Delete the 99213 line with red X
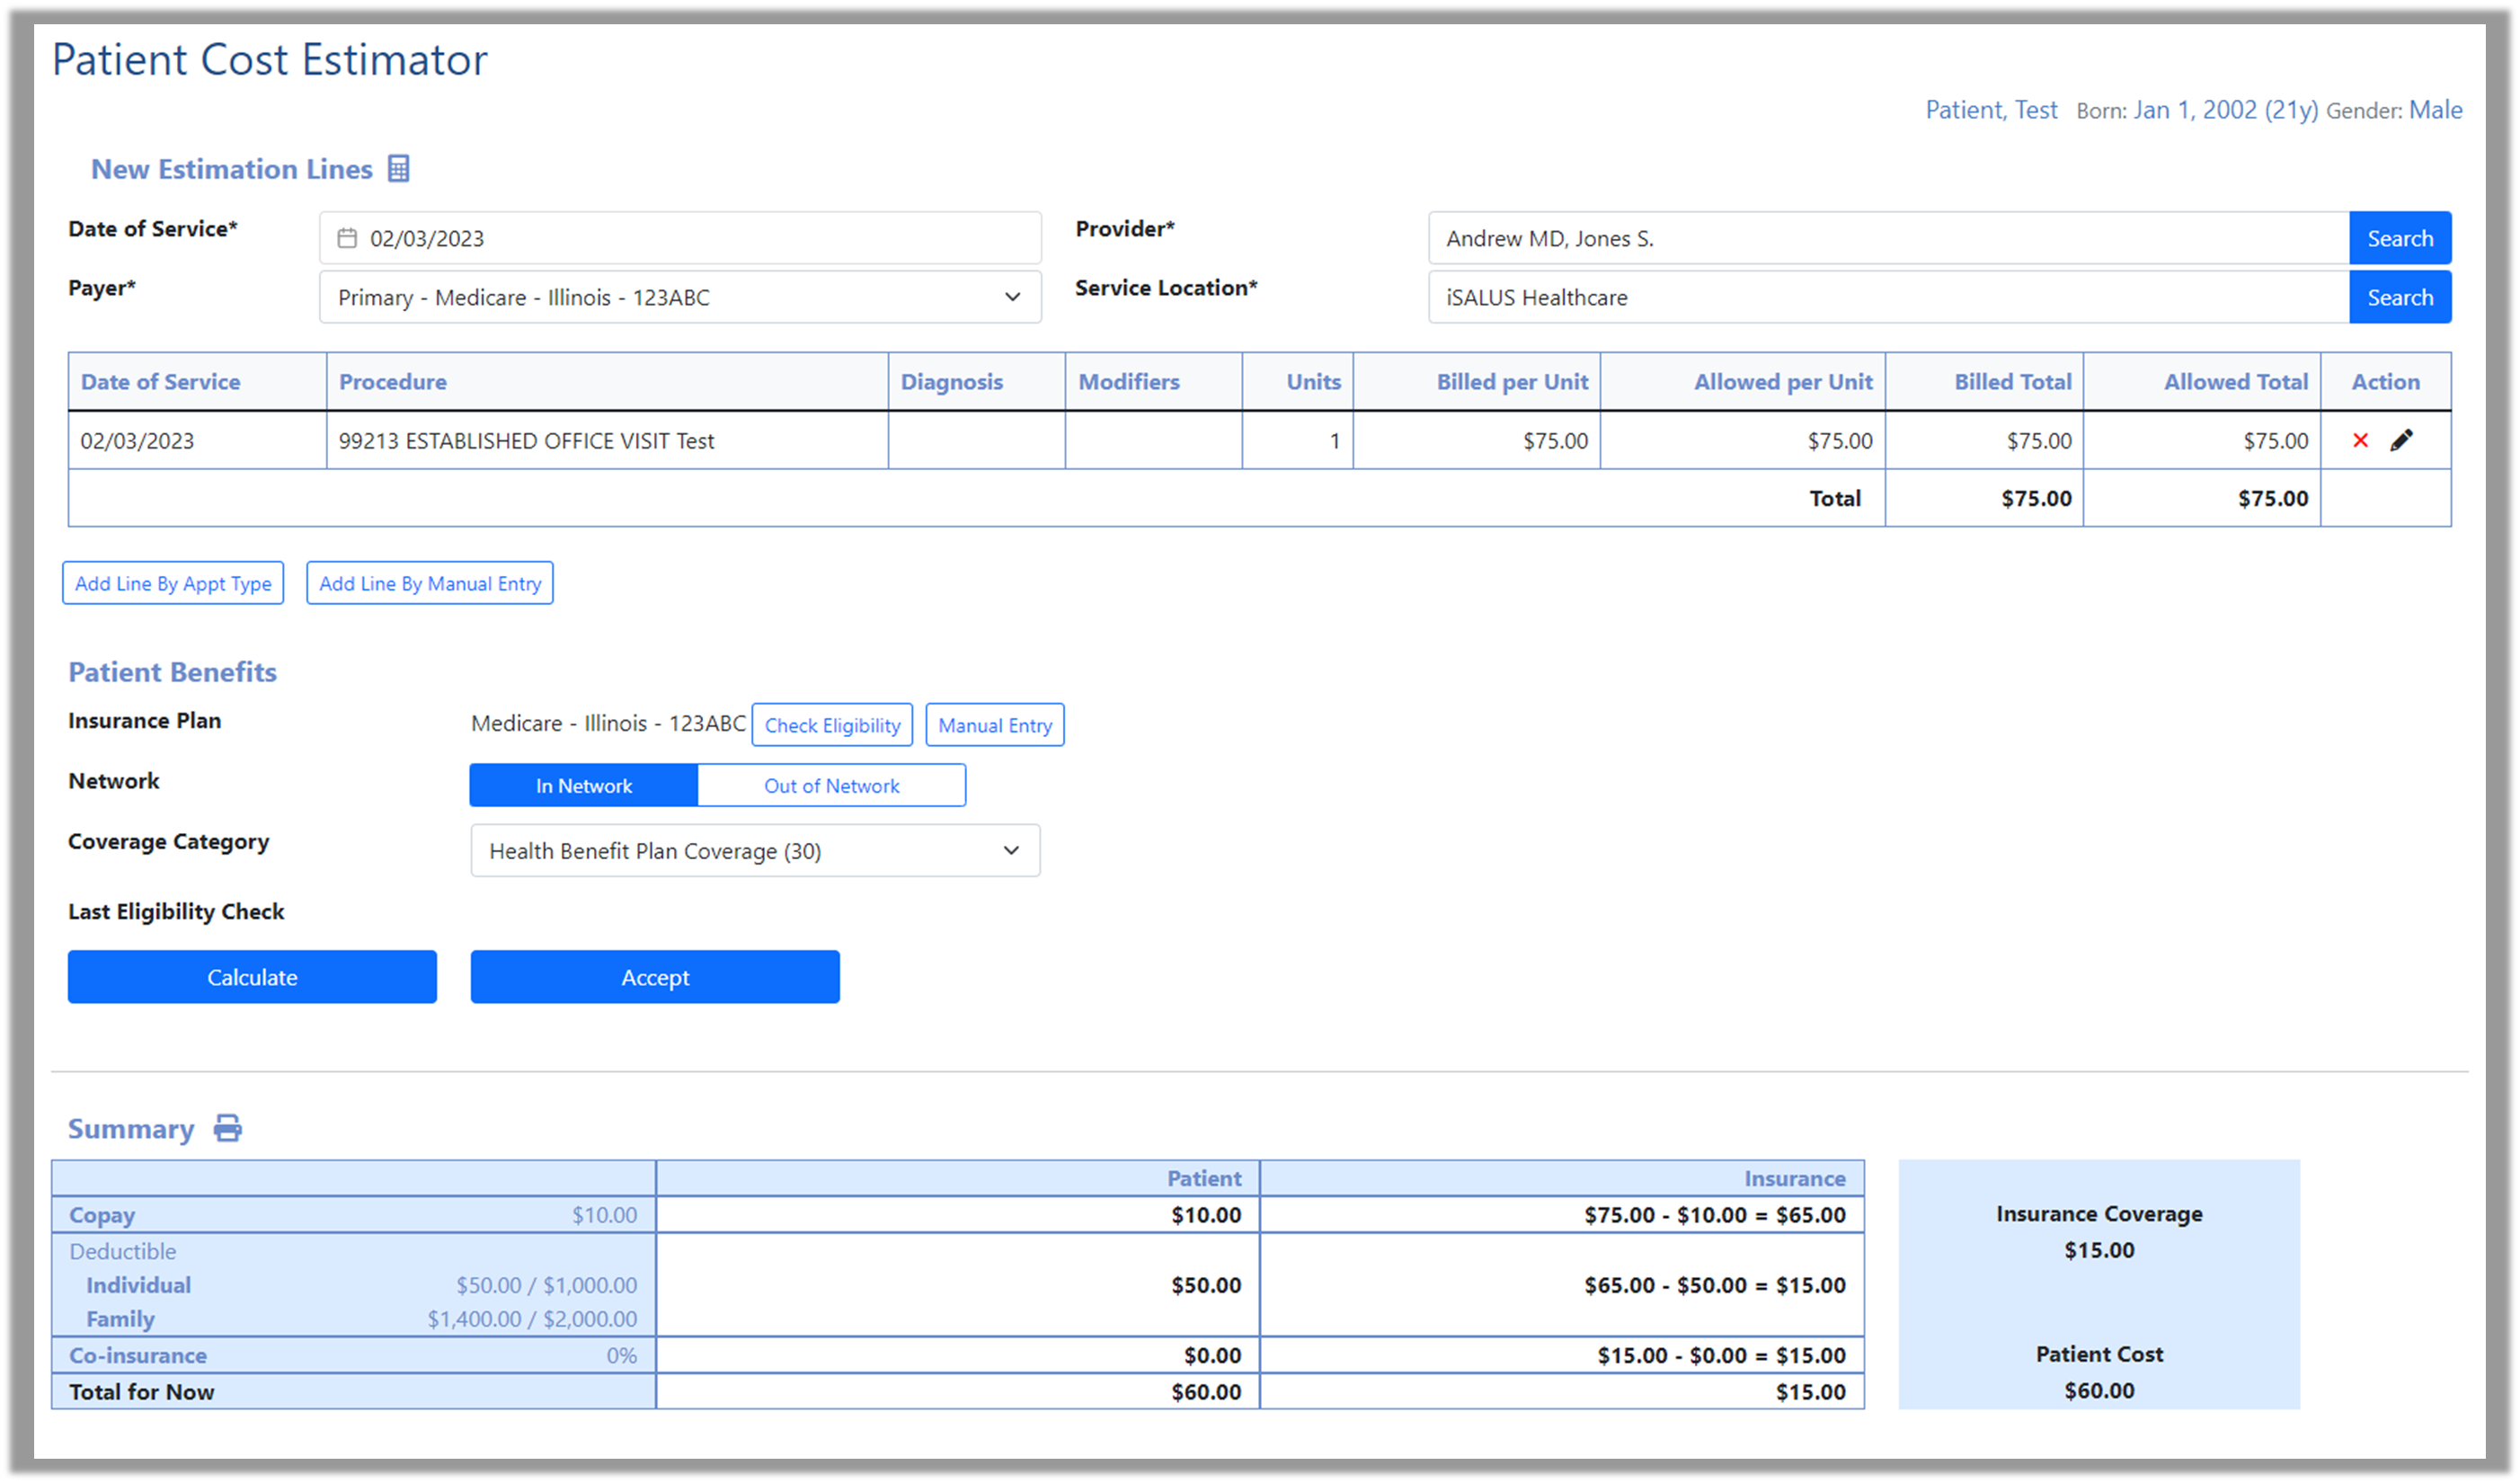The height and width of the screenshot is (1483, 2520). [2360, 440]
